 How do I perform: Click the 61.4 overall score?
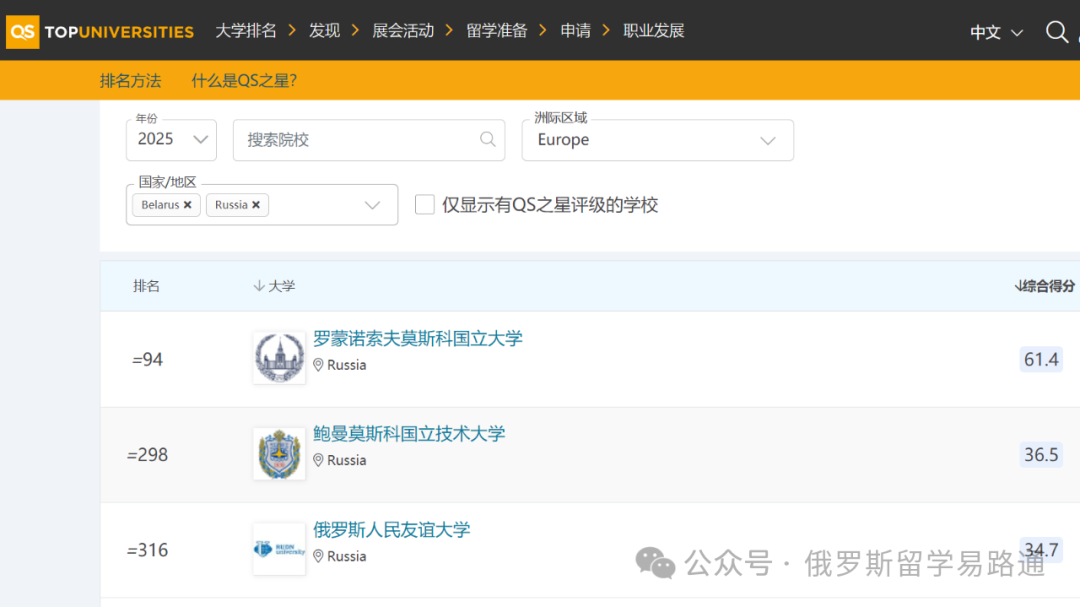pos(1041,359)
